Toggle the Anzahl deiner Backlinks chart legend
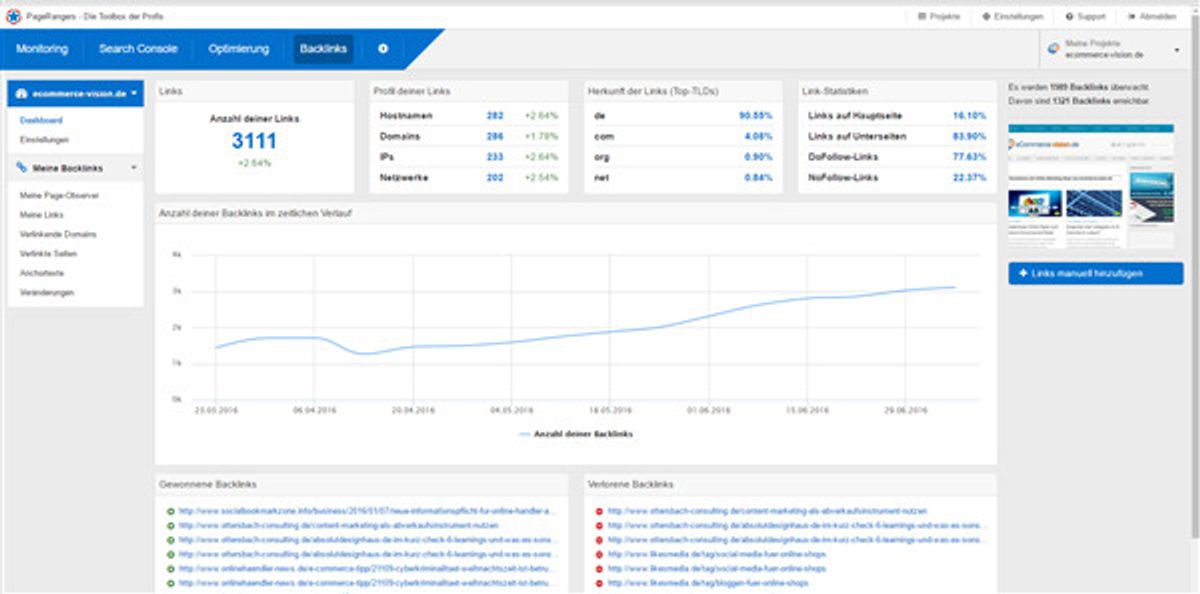The image size is (1200, 594). (576, 434)
